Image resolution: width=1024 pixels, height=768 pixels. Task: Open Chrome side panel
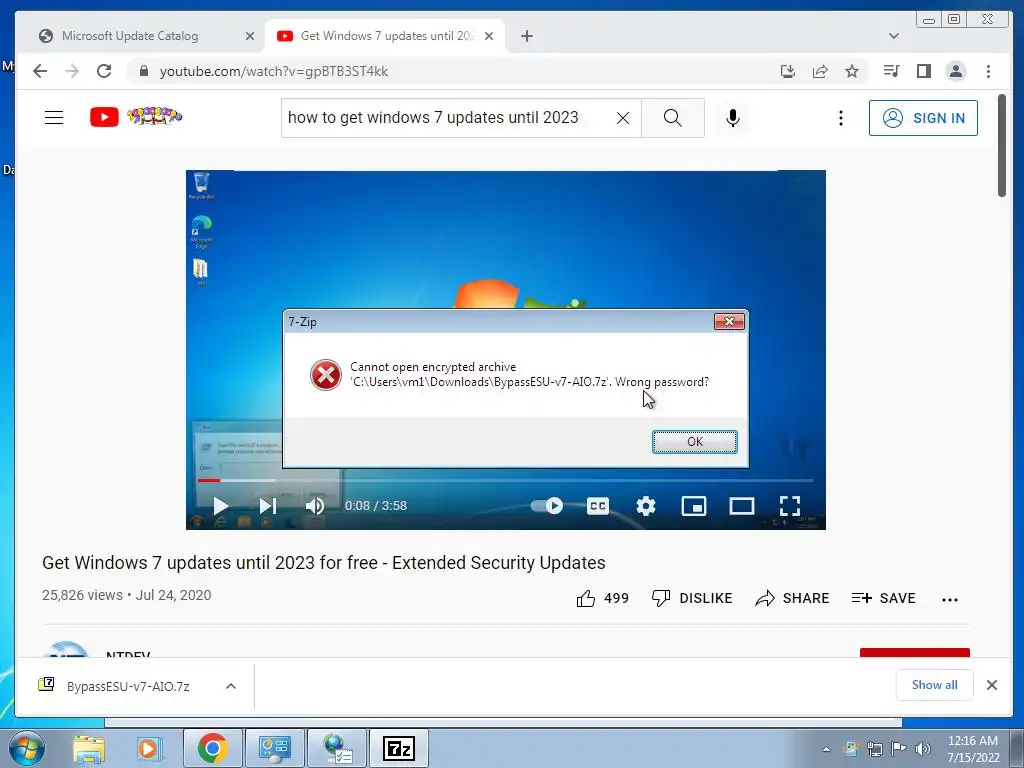click(x=923, y=71)
